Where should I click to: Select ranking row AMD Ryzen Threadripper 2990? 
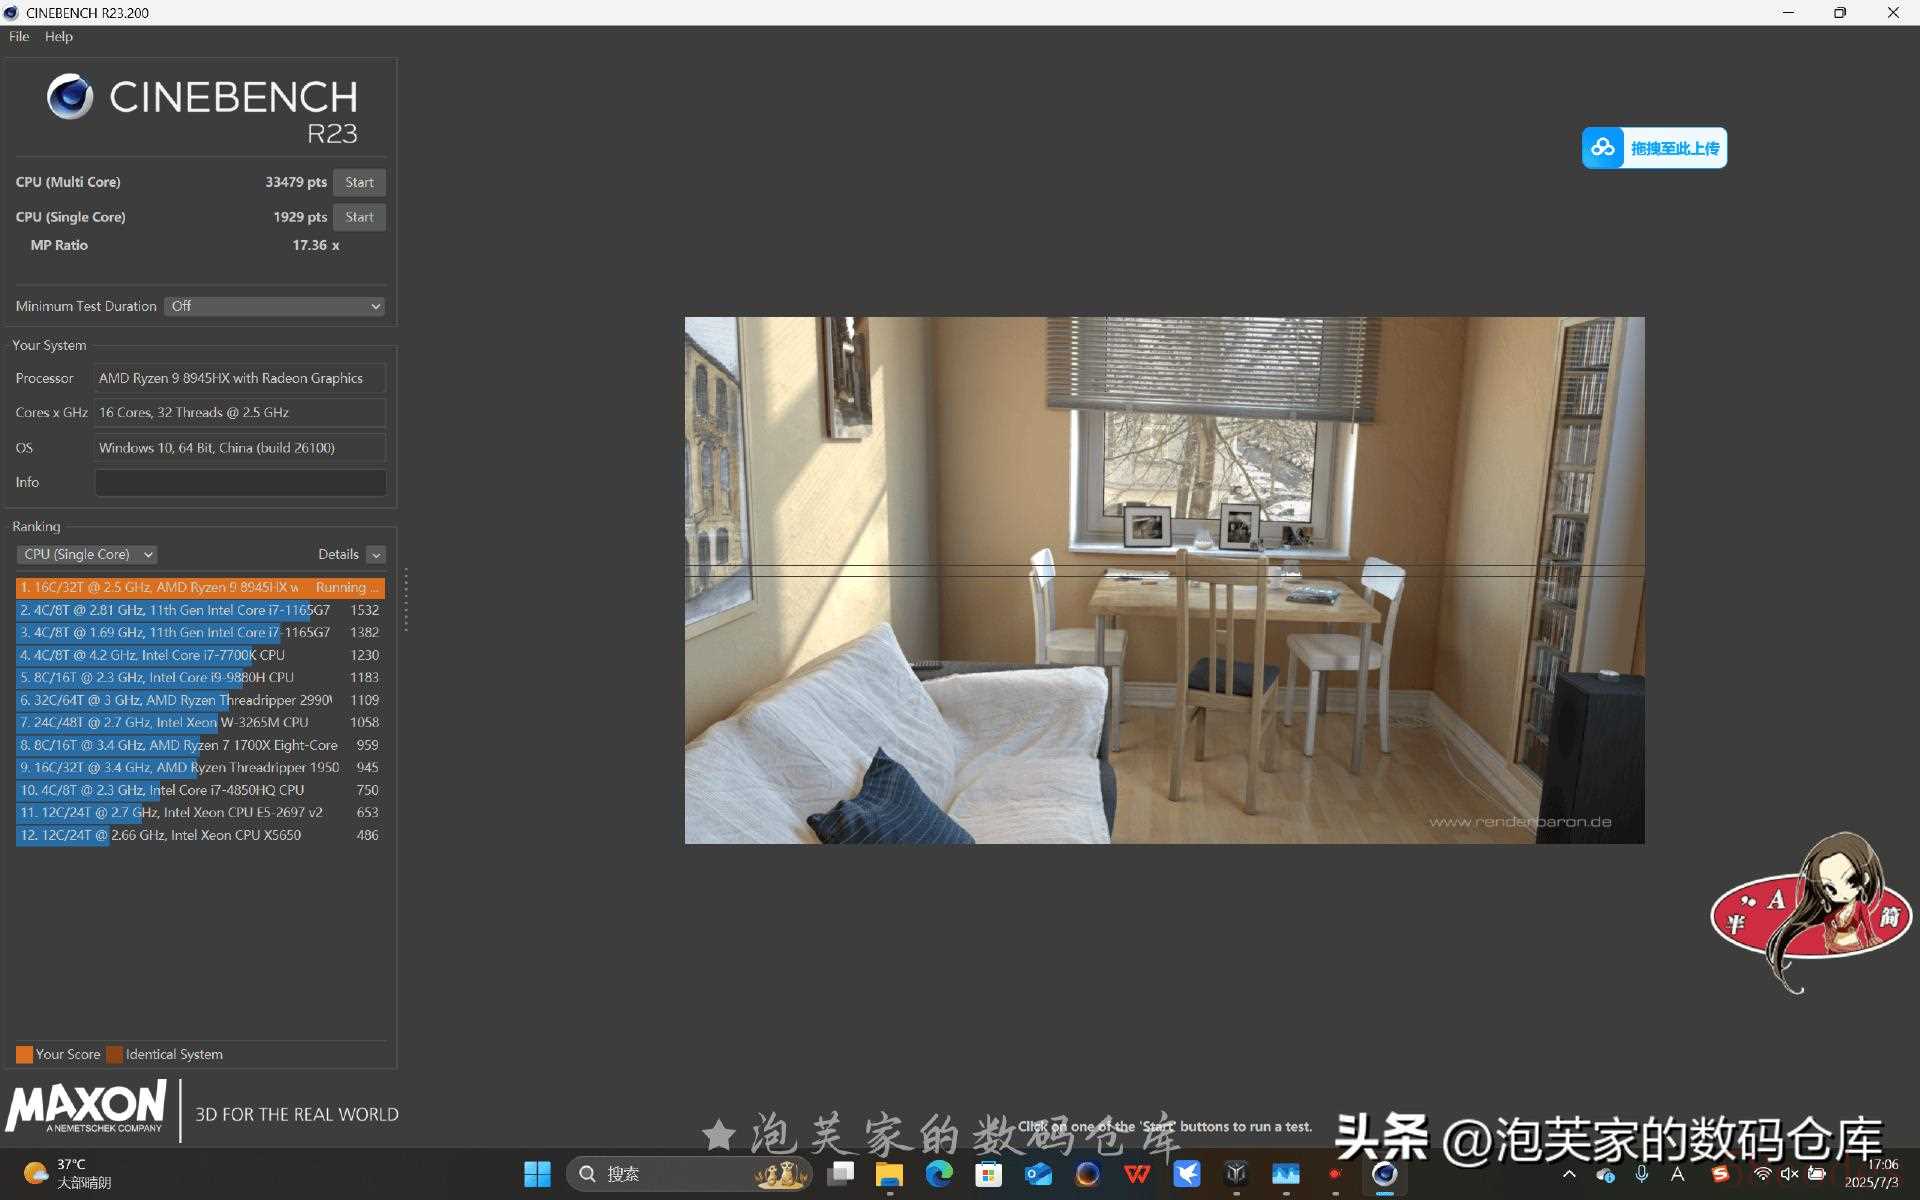click(x=200, y=700)
